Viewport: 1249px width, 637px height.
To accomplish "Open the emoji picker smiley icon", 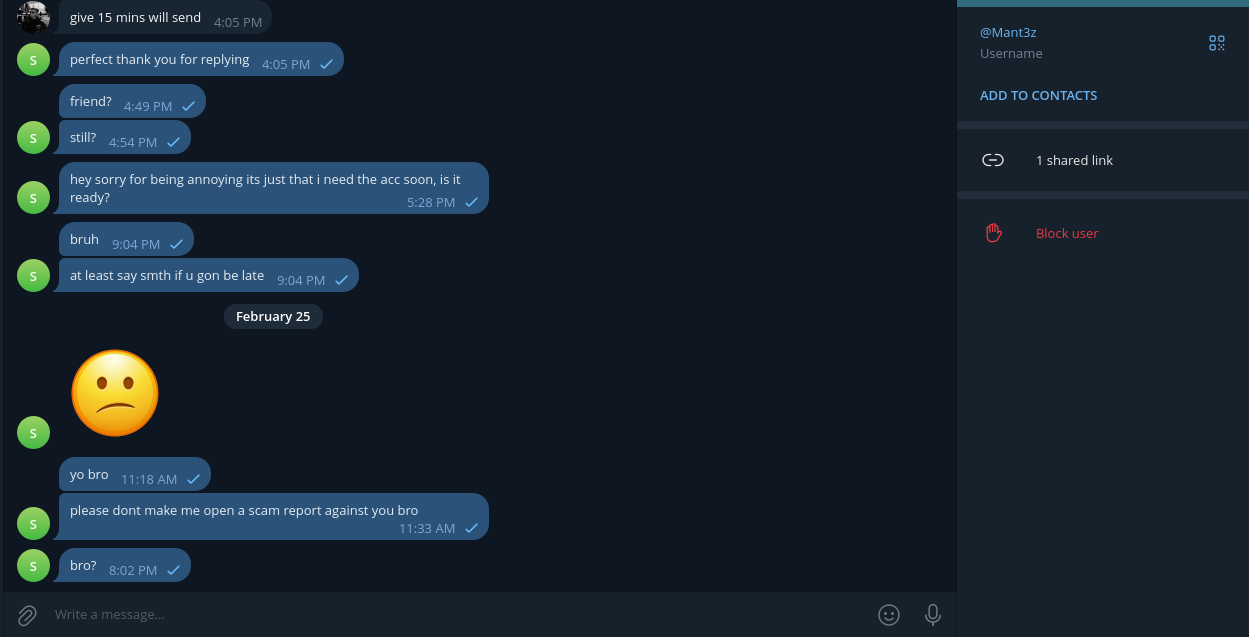I will tap(889, 615).
